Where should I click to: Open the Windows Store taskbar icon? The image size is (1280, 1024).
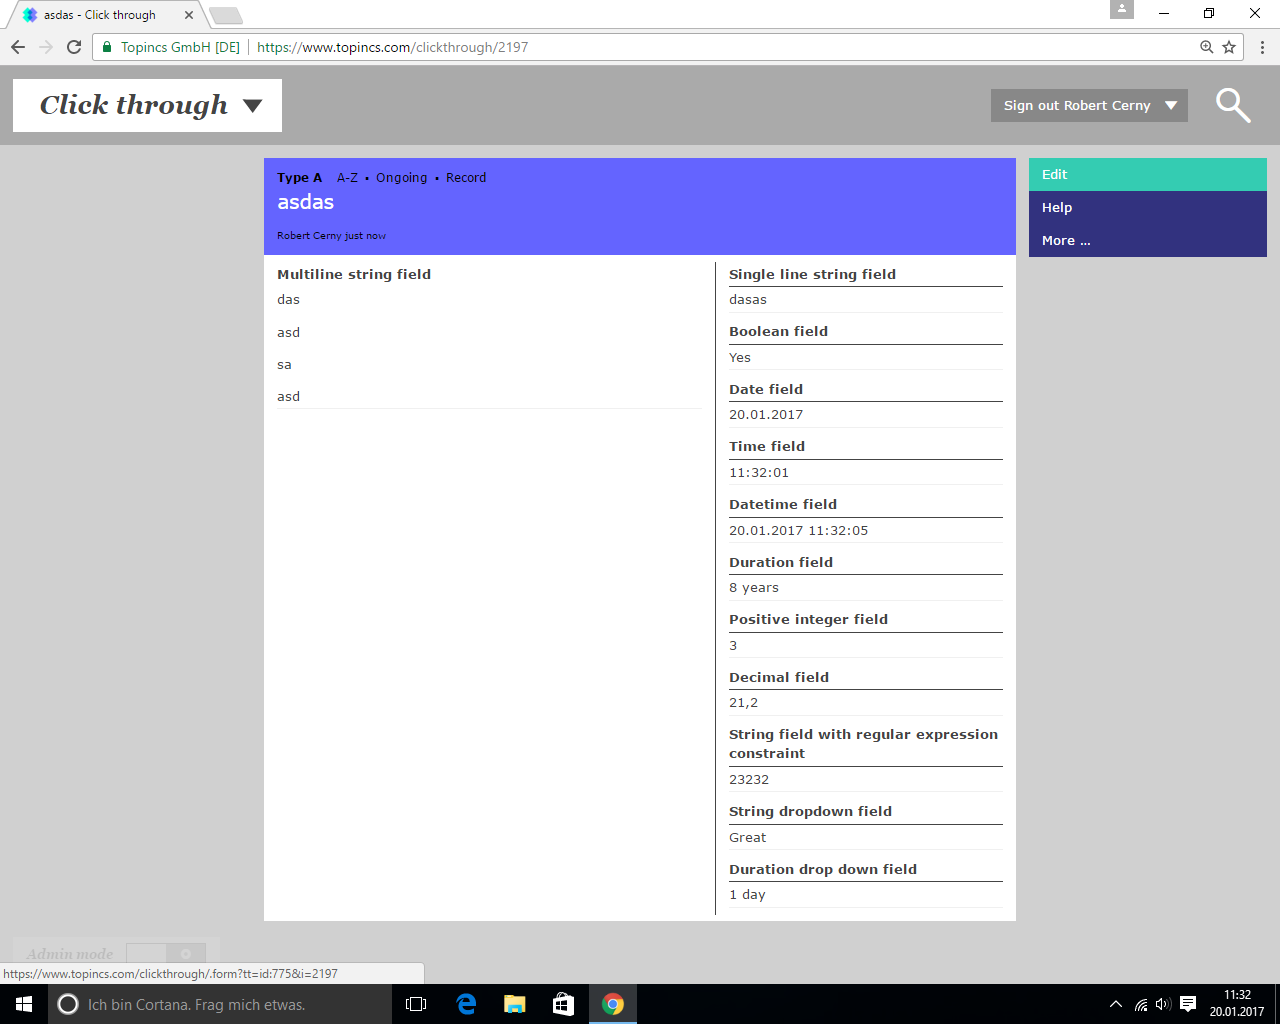pos(563,1004)
